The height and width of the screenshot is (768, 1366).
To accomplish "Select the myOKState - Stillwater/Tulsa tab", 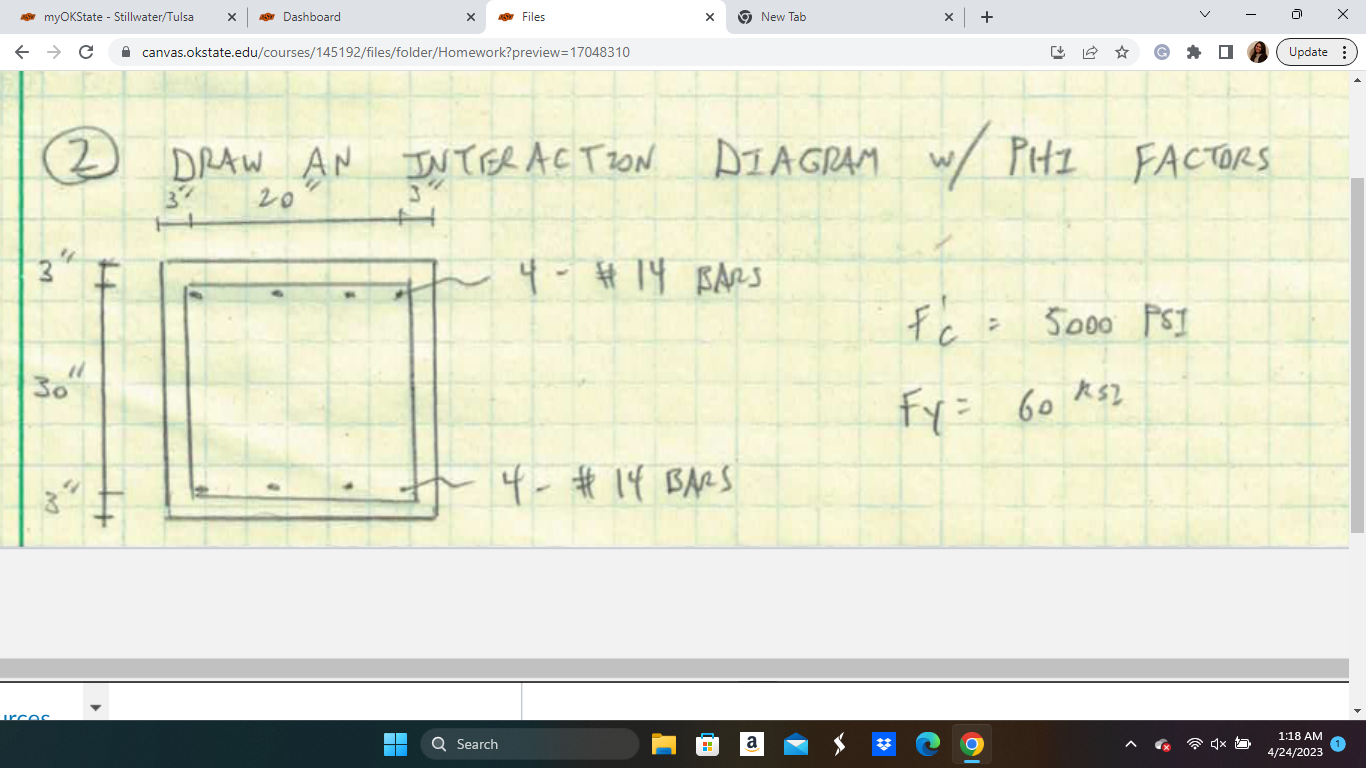I will point(120,16).
